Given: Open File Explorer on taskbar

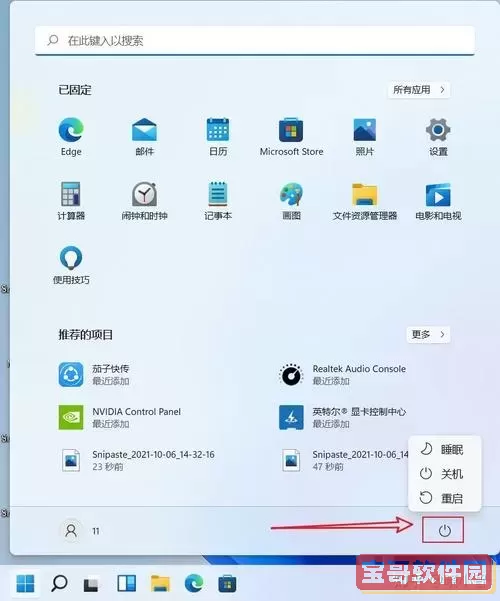Looking at the screenshot, I should (160, 584).
